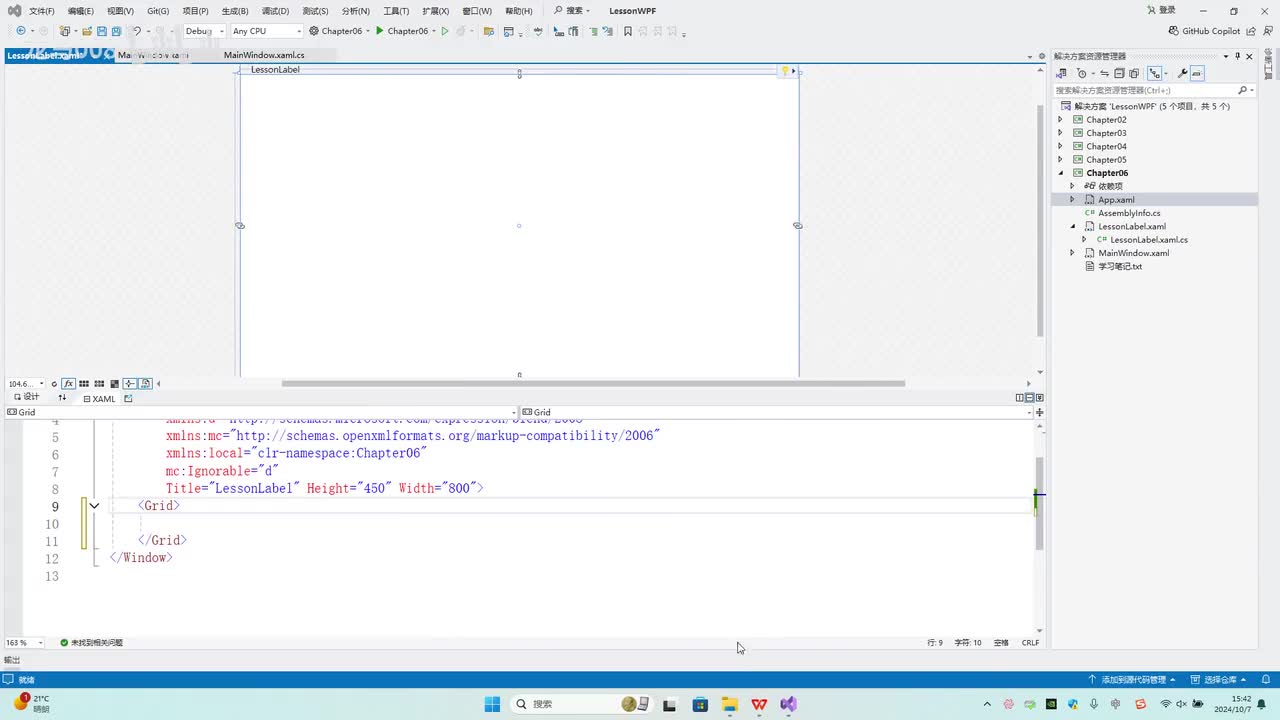The height and width of the screenshot is (720, 1280).
Task: Click the 添加到源代码管理 button
Action: point(1131,680)
